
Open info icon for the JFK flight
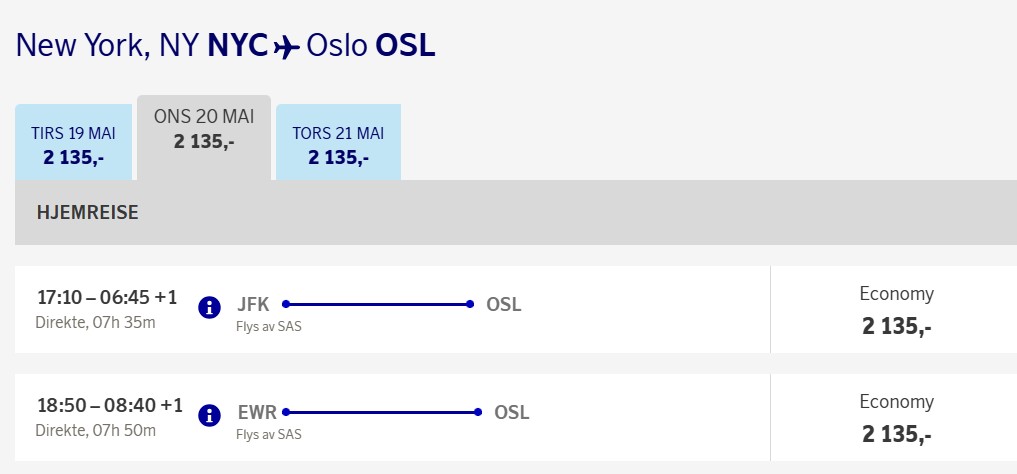[209, 307]
